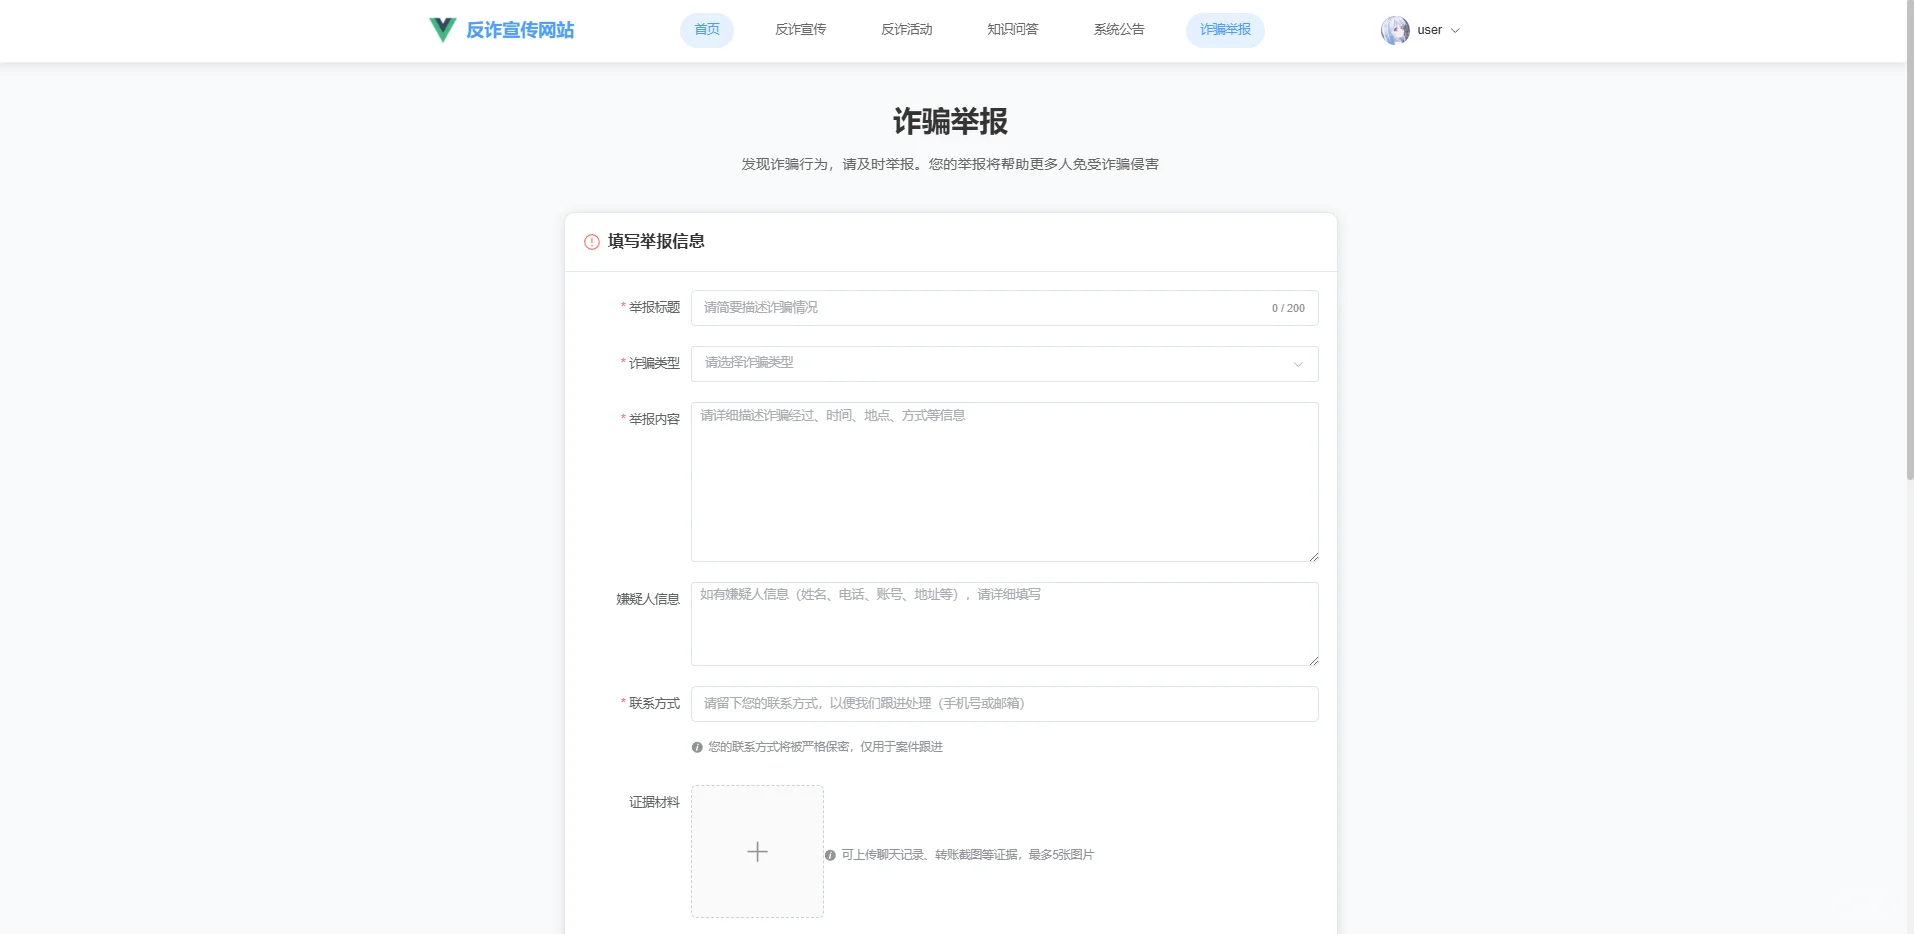Click the red warning icon beside 填写举报信息
Screen dimensions: 1914x934
[x=589, y=241]
